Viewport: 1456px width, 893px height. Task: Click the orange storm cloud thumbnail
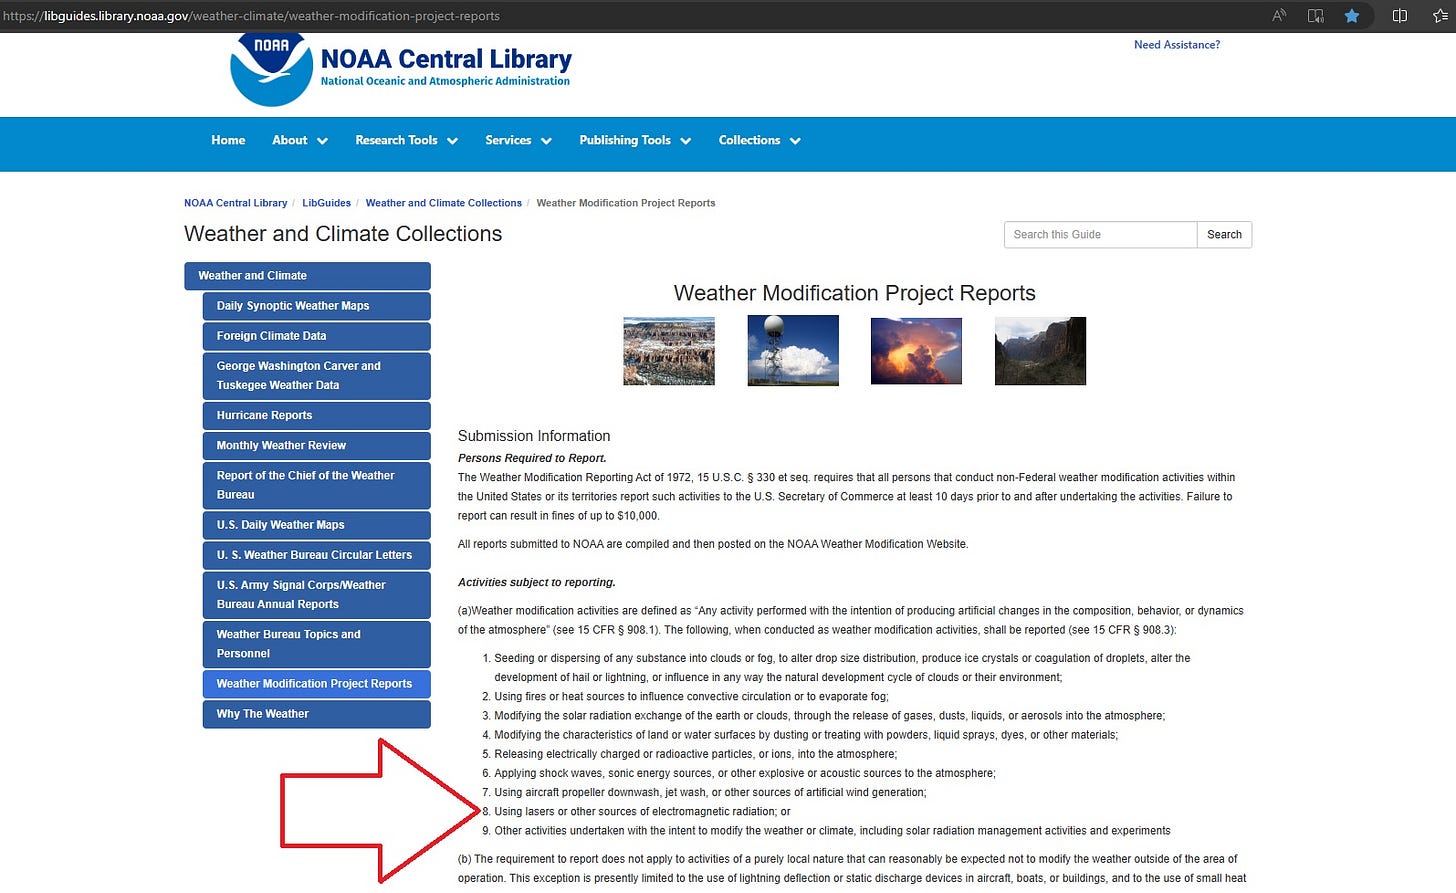916,351
